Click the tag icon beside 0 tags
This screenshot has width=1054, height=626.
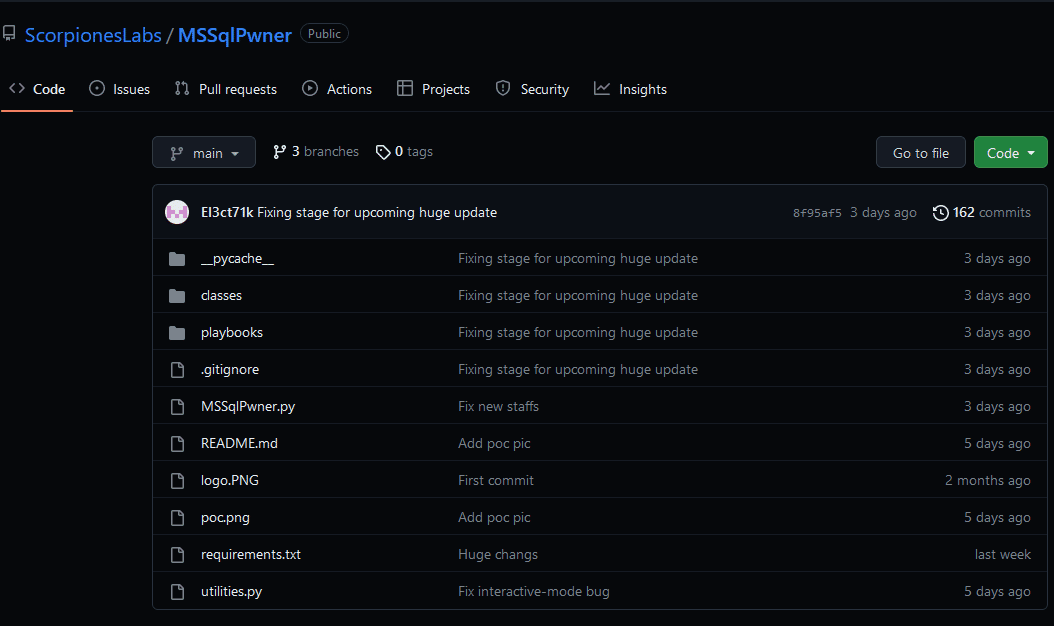[383, 153]
